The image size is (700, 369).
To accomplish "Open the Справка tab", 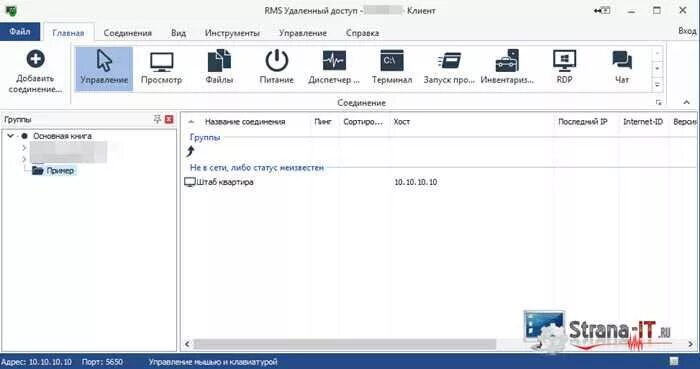I will (x=362, y=33).
